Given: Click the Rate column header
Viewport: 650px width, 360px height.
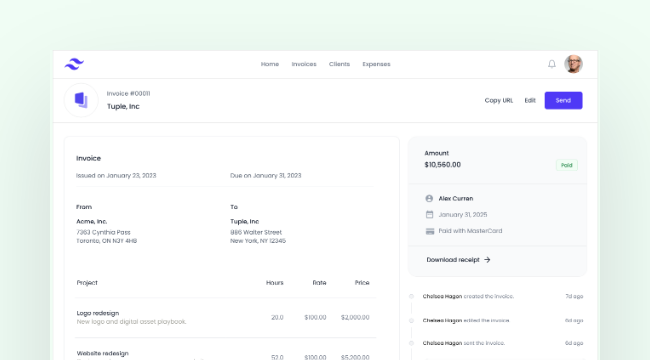Looking at the screenshot, I should 319,283.
